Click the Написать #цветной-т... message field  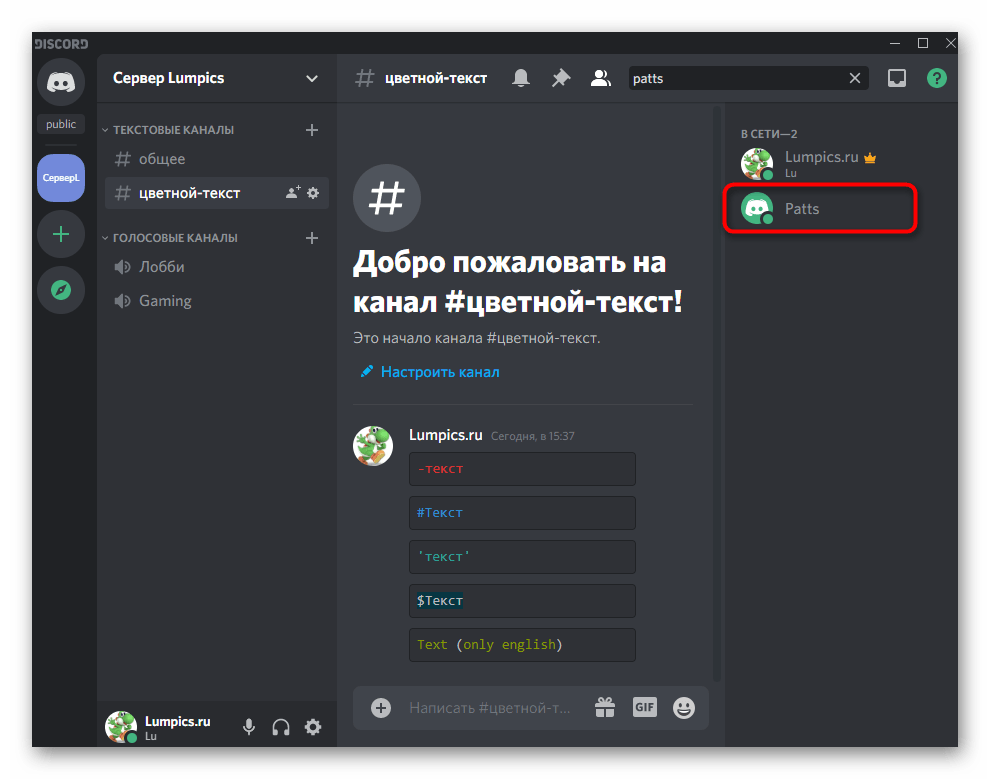(x=490, y=708)
